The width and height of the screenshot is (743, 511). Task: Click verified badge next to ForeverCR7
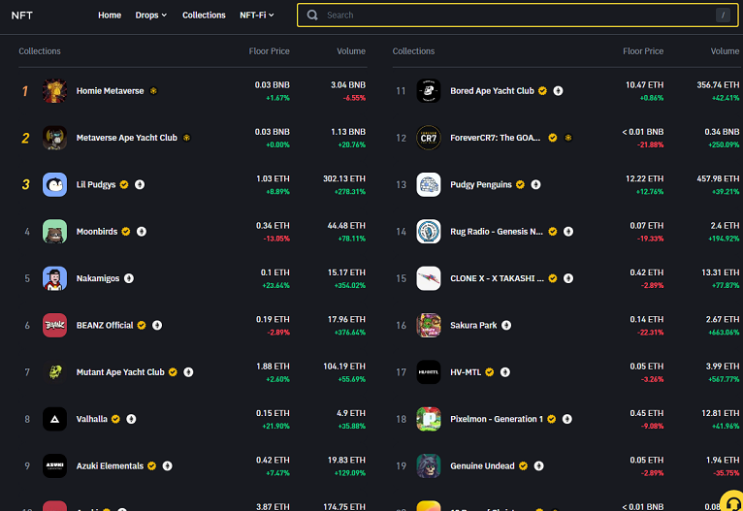[x=553, y=137]
